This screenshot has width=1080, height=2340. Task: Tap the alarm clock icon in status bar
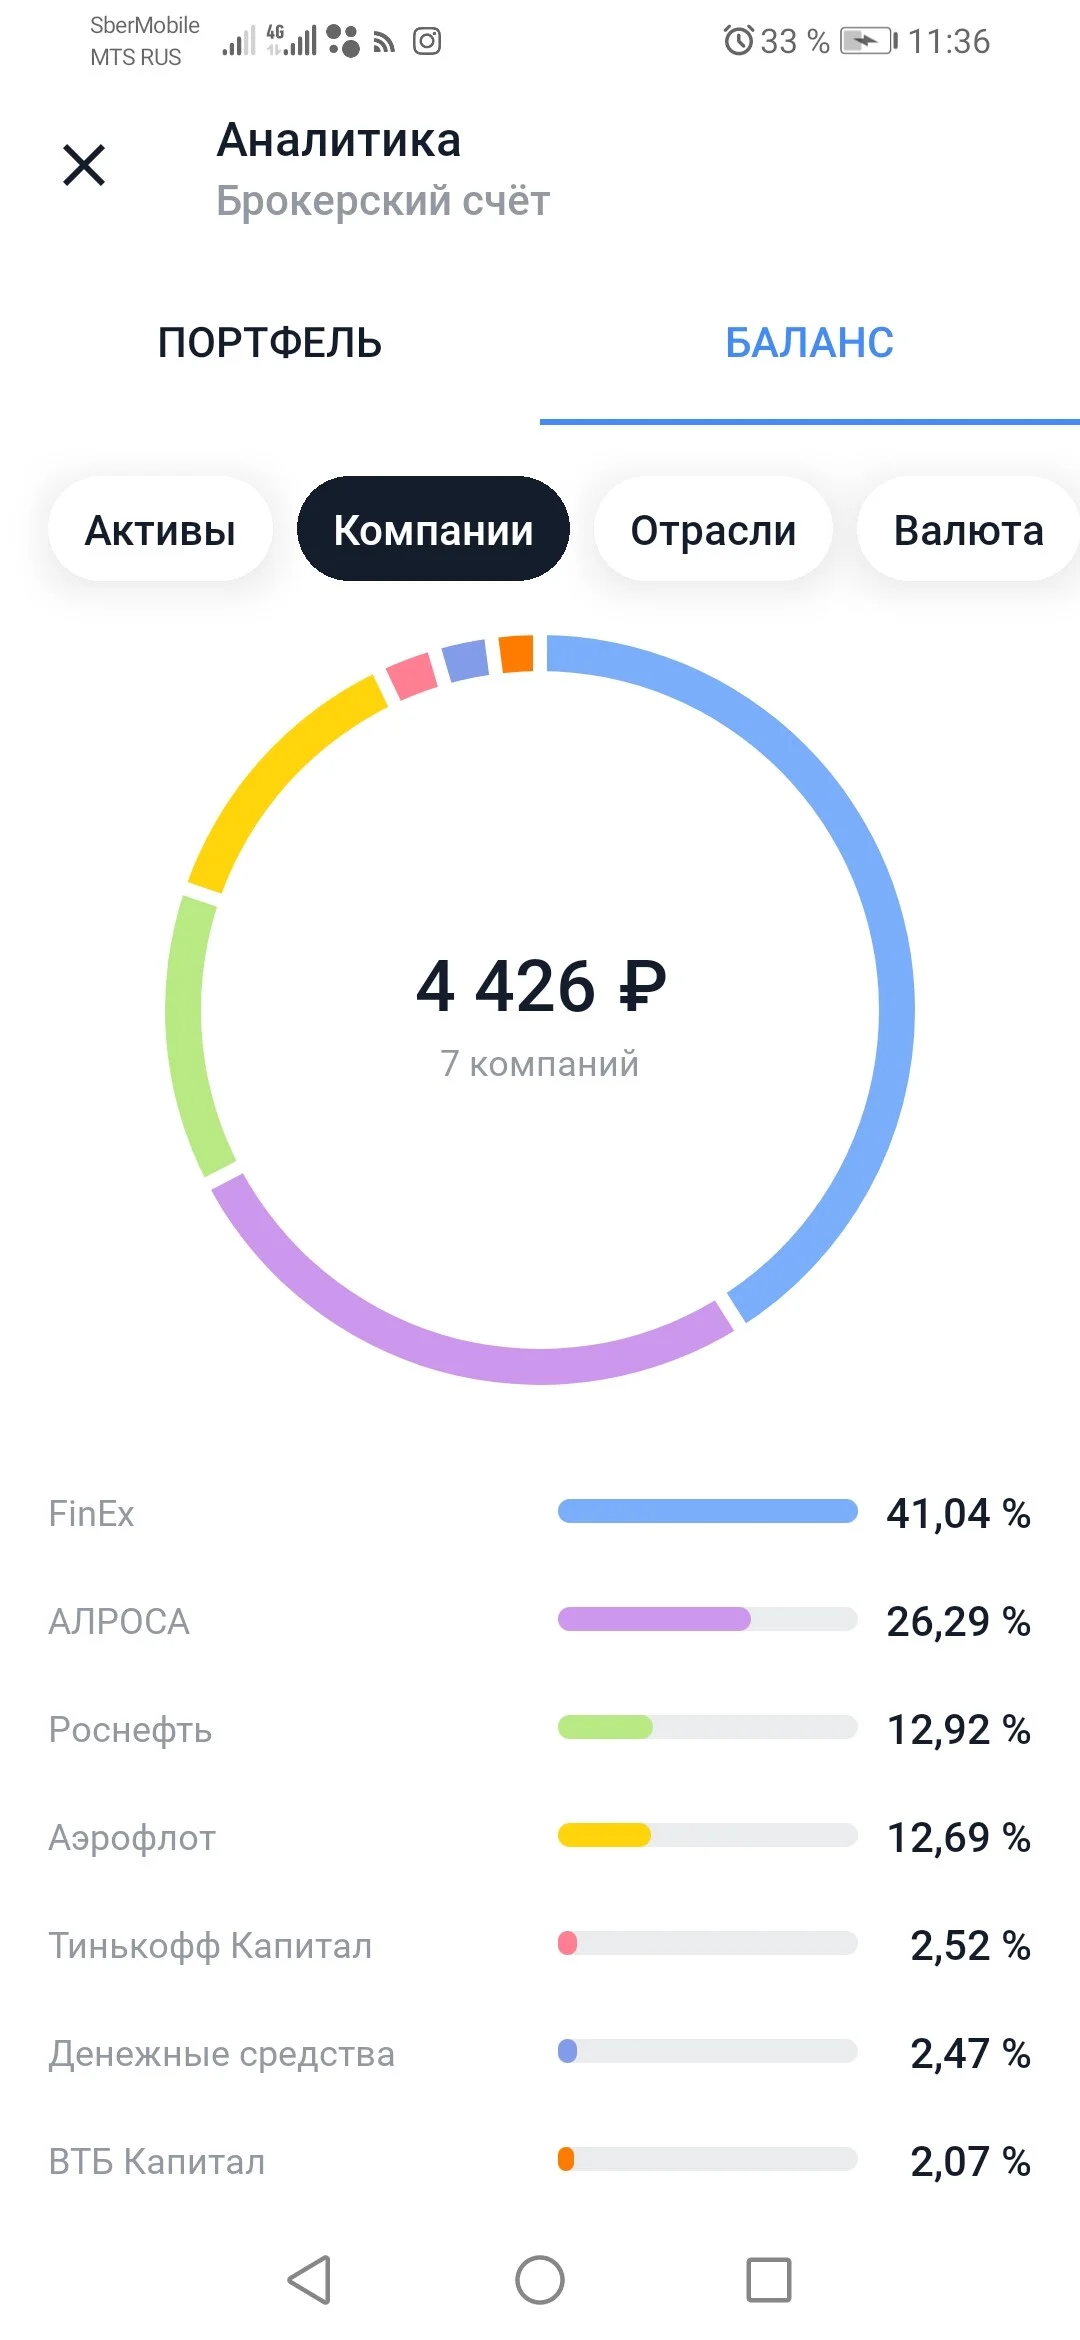(738, 41)
